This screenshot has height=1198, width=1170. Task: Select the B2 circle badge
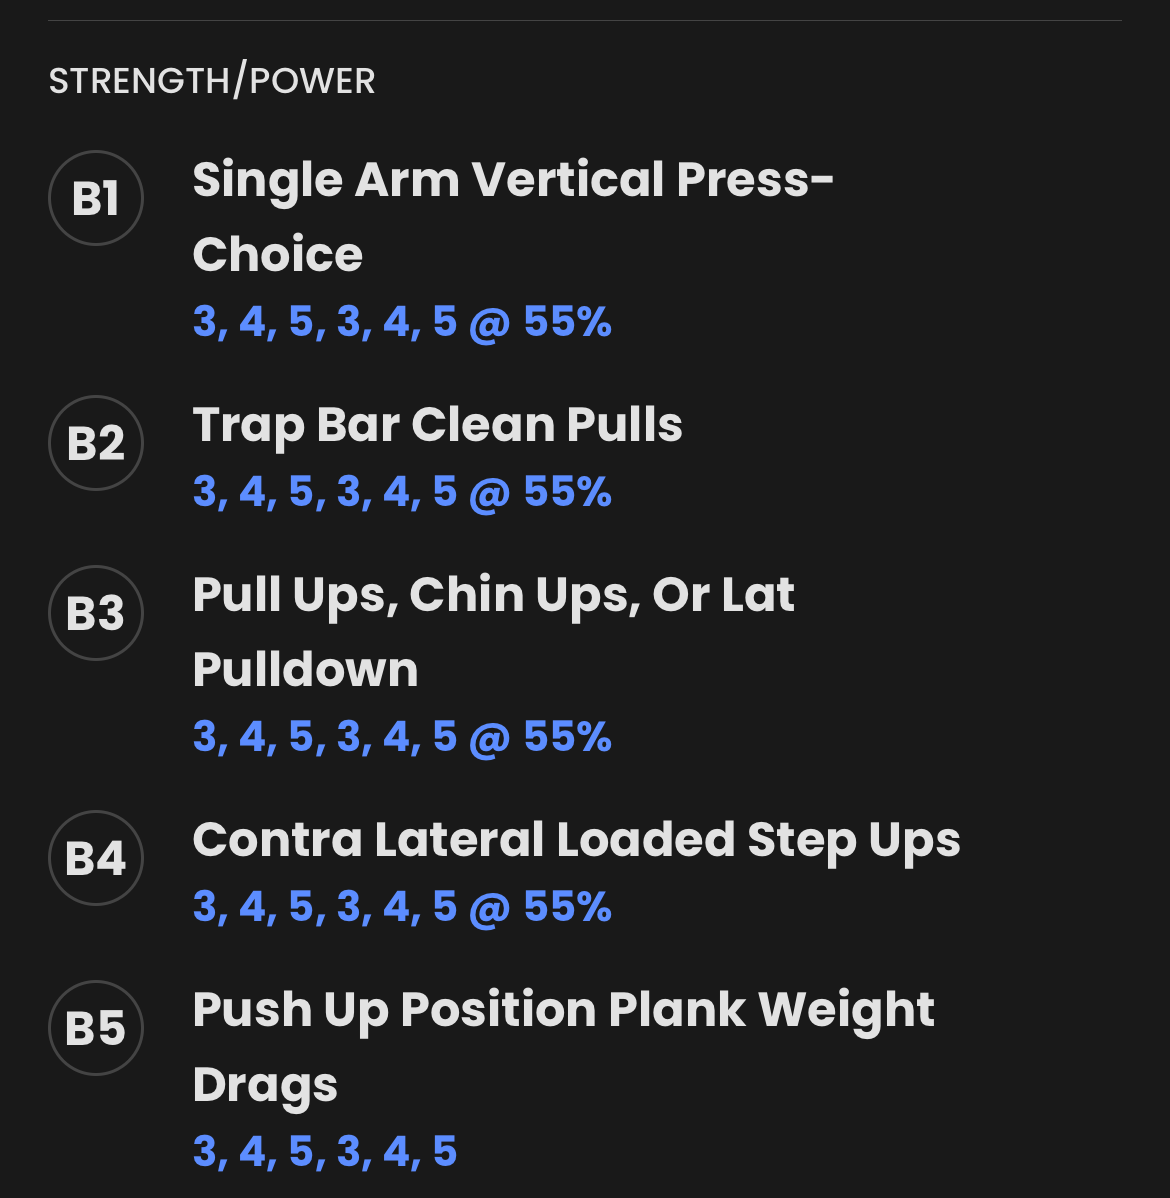point(95,443)
